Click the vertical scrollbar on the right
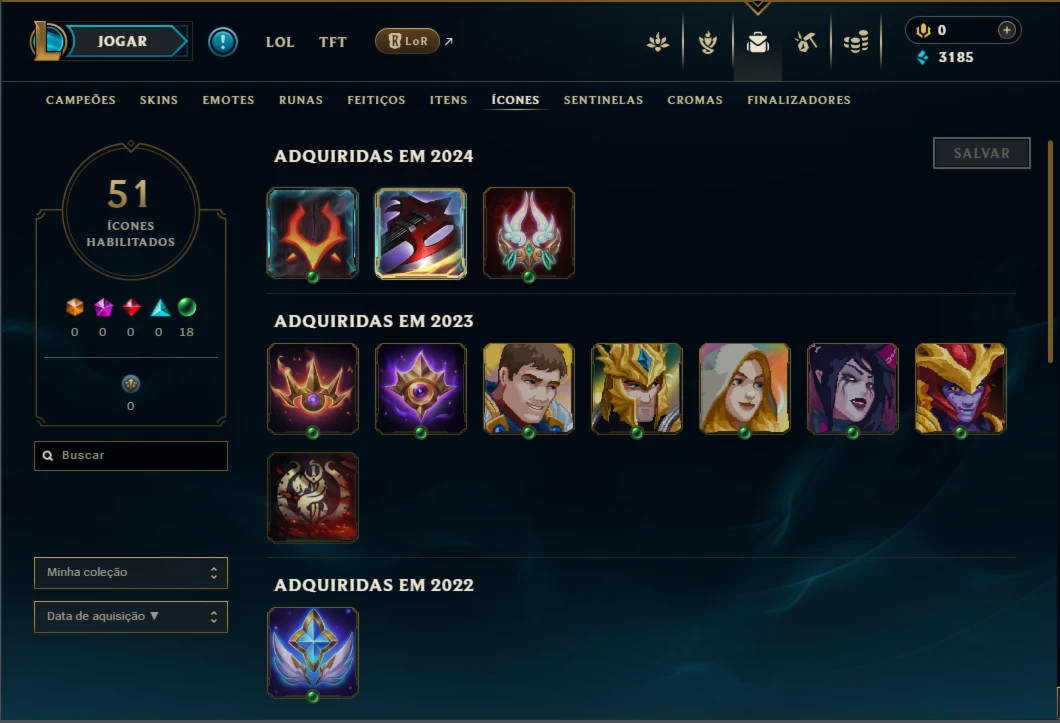 point(1050,252)
